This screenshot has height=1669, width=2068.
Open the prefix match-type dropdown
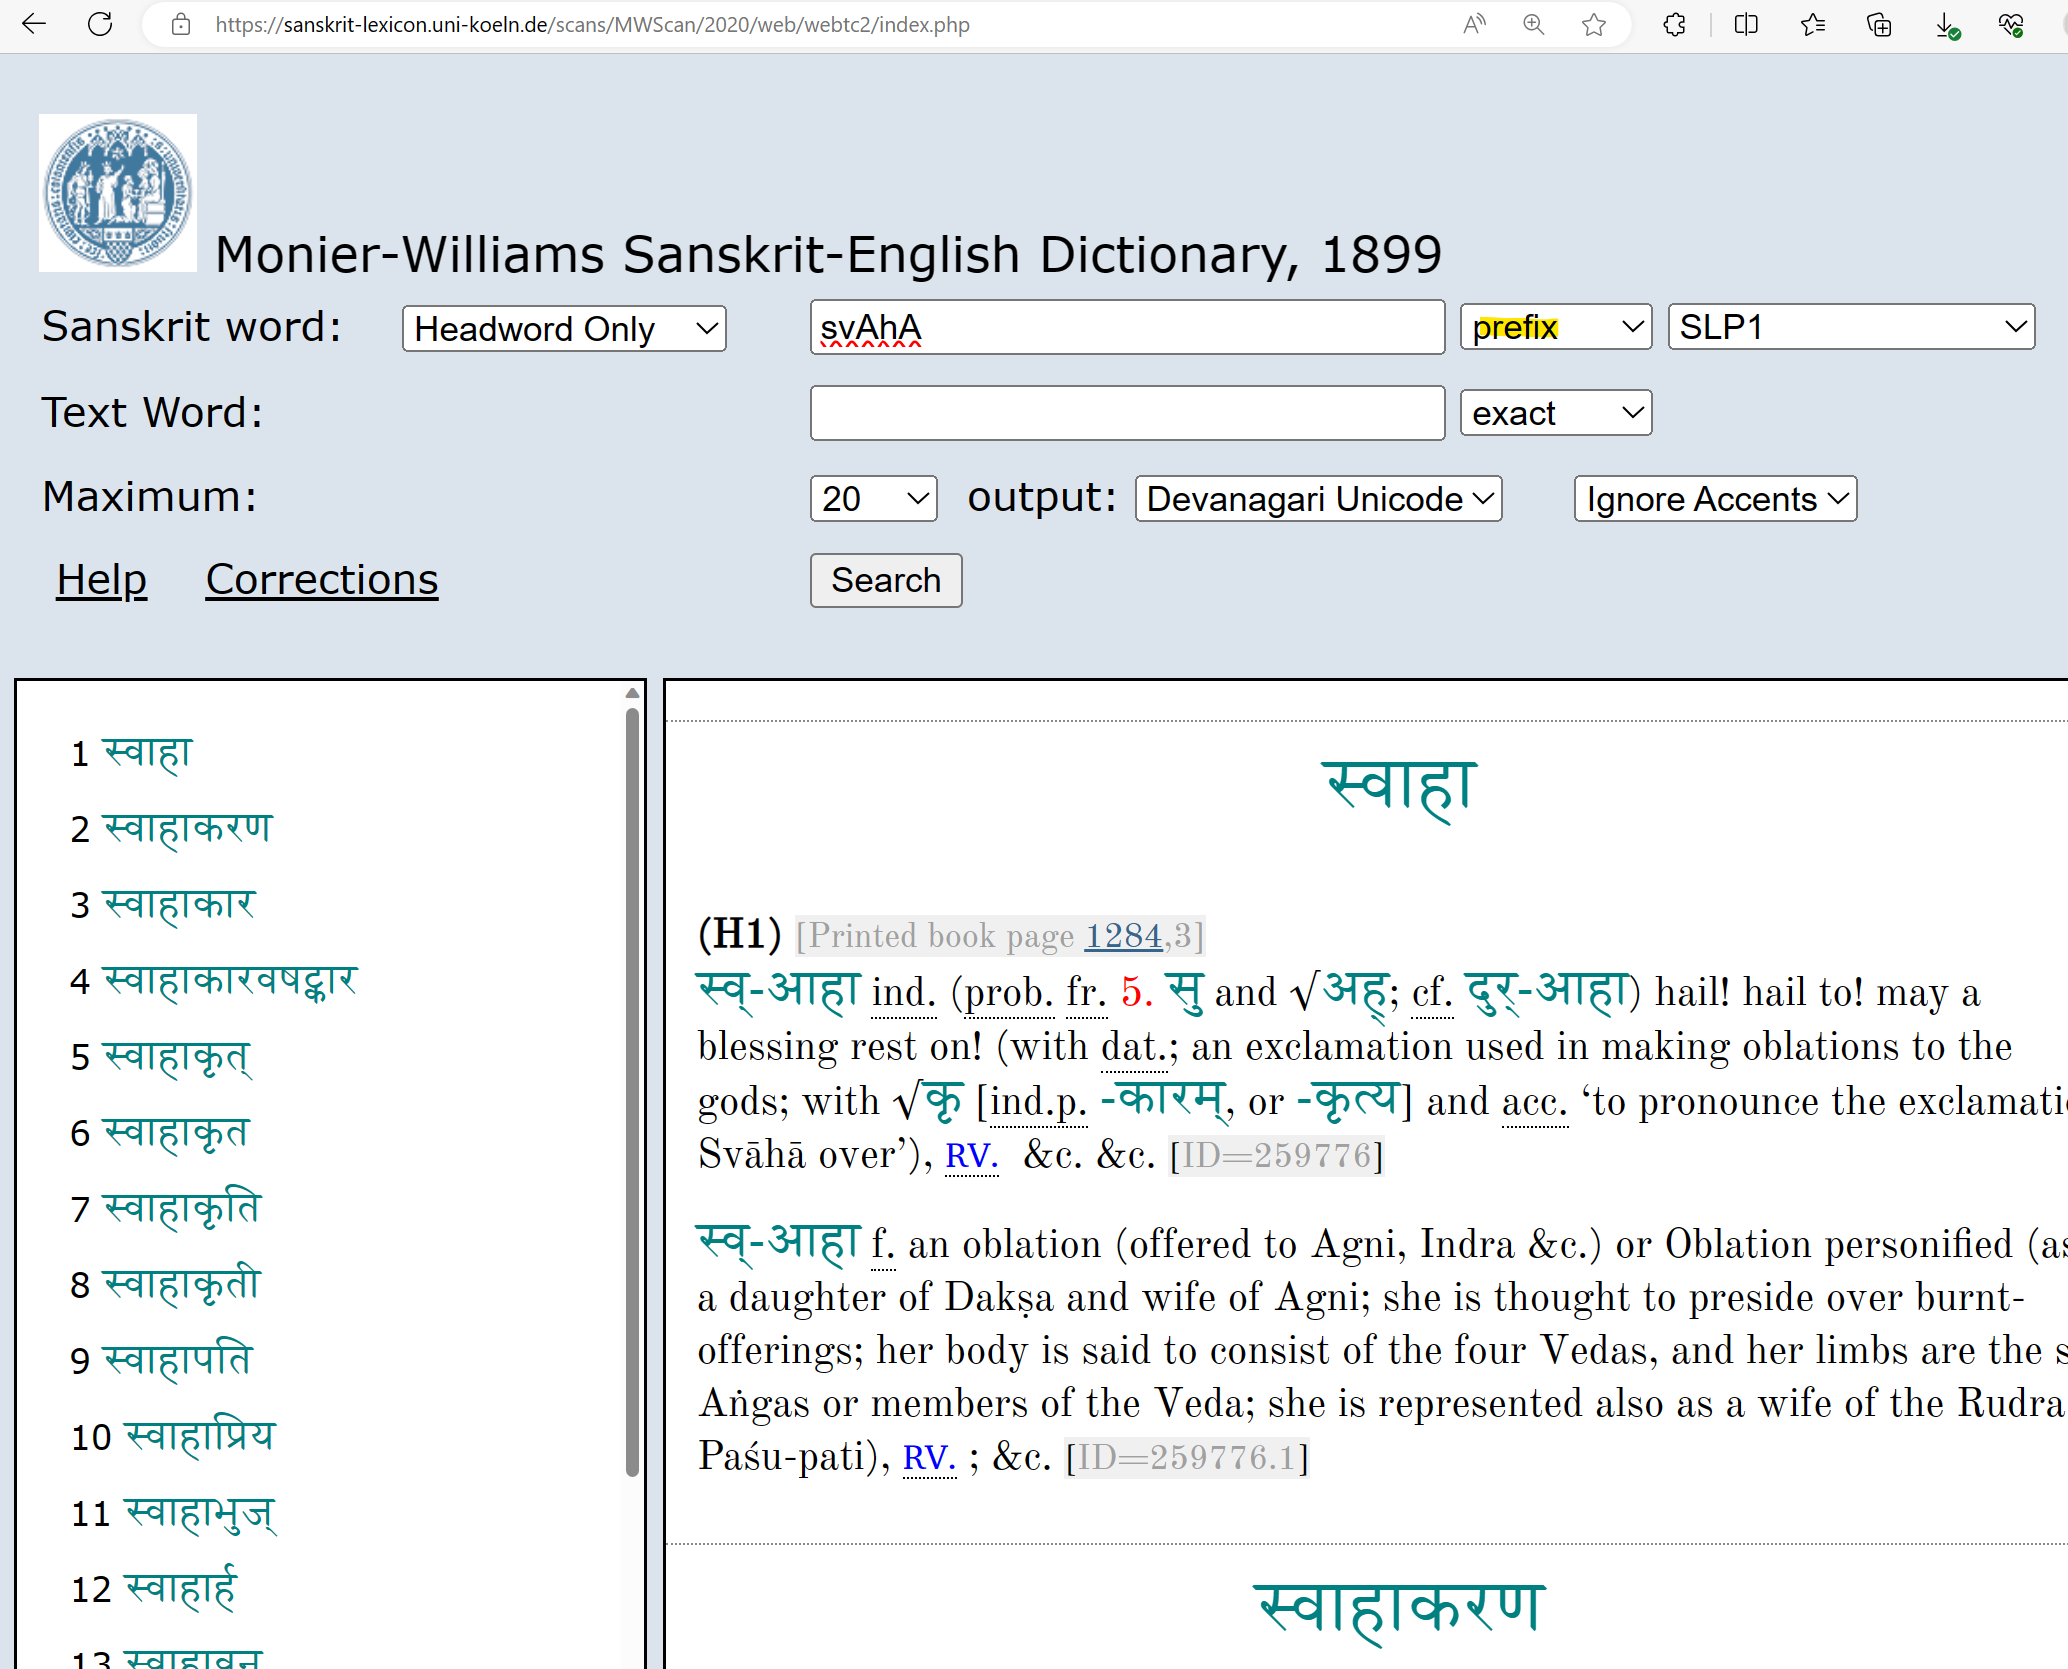(x=1554, y=327)
